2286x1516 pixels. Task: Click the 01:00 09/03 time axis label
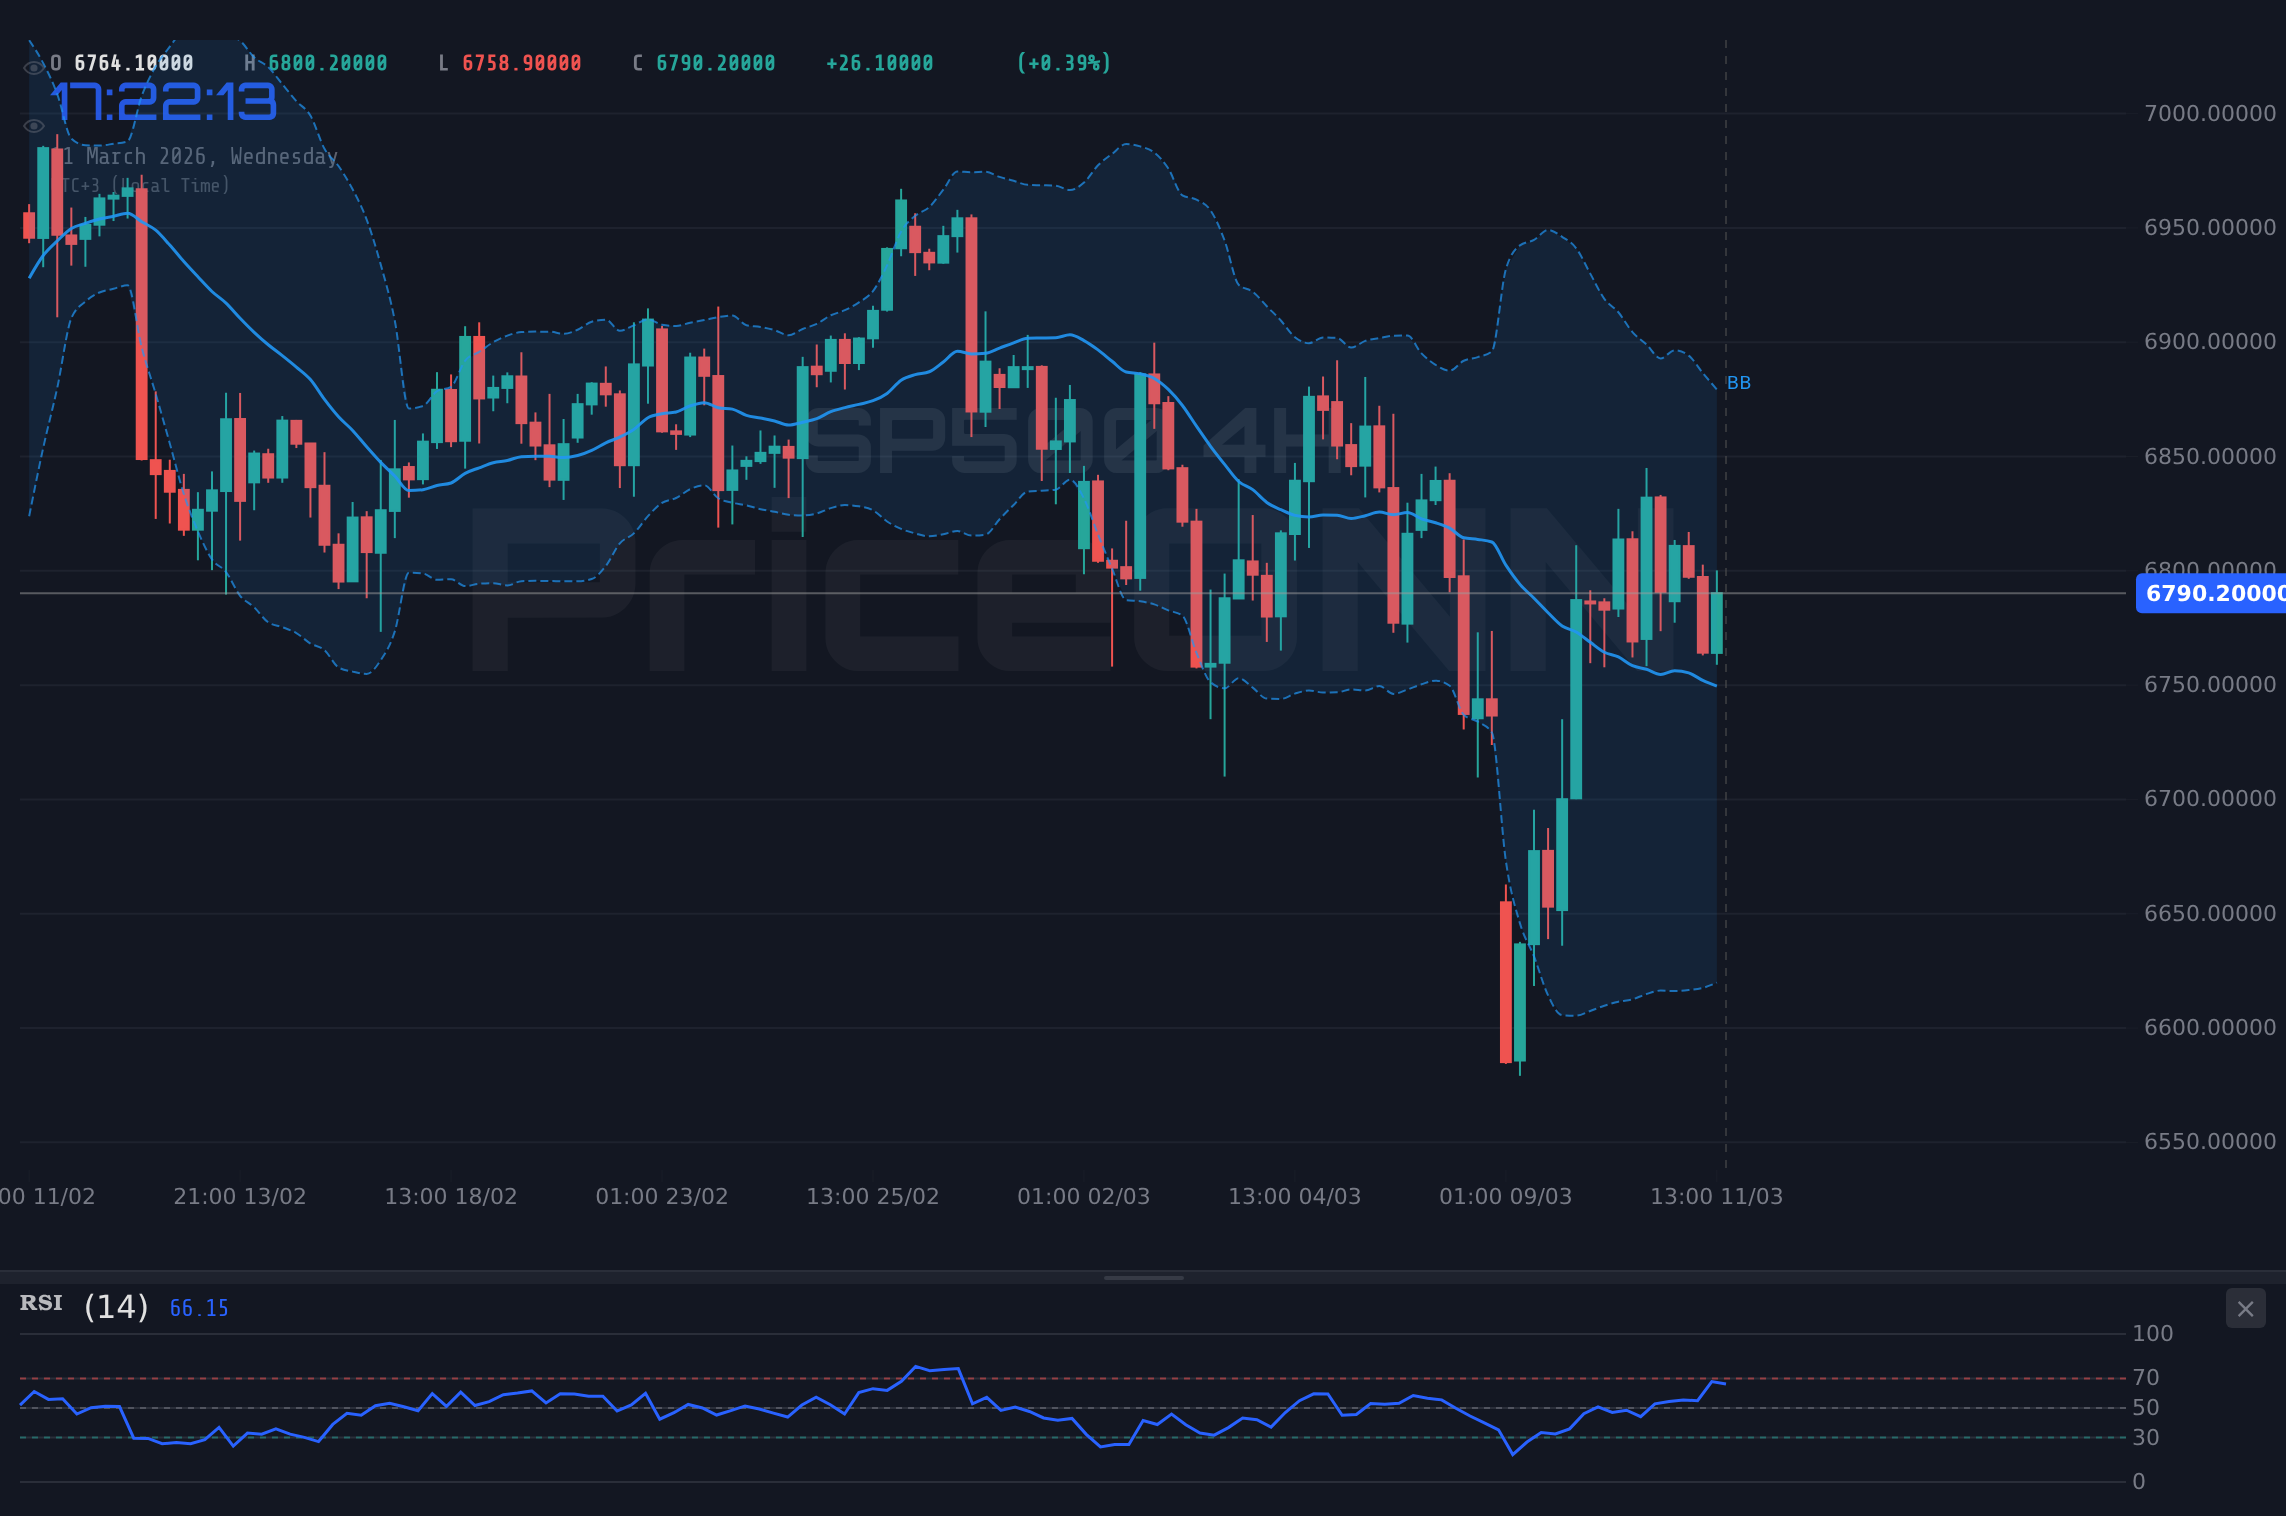coord(1505,1196)
